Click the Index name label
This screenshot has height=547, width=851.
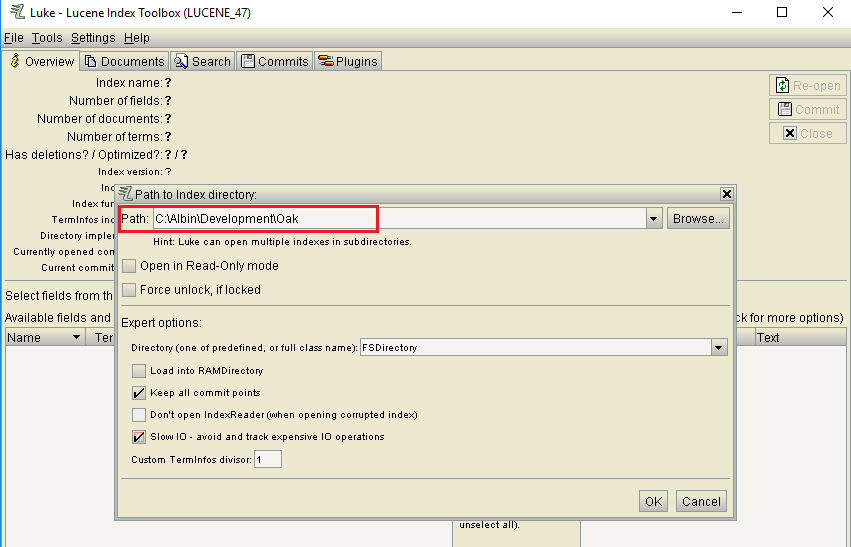(x=129, y=82)
